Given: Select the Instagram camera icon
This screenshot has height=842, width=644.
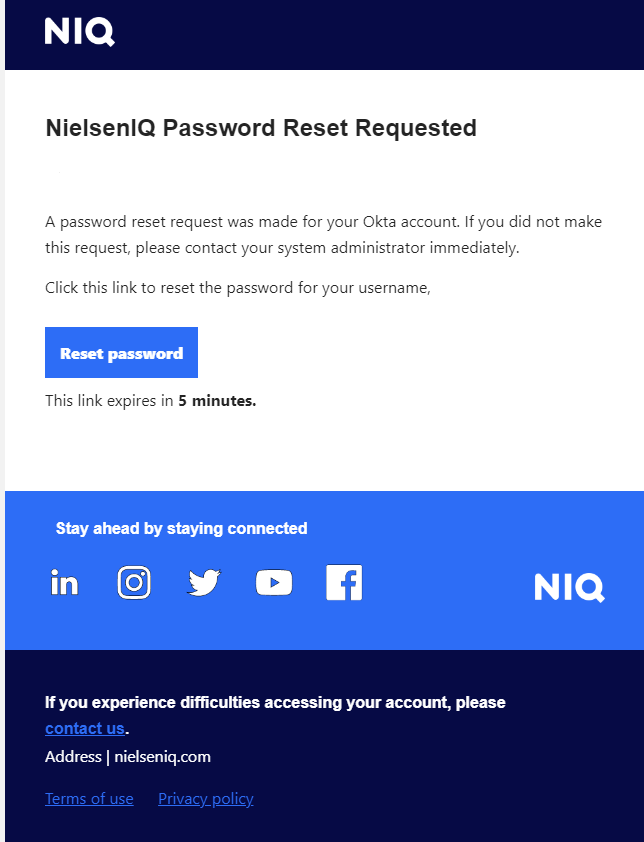Looking at the screenshot, I should click(134, 582).
